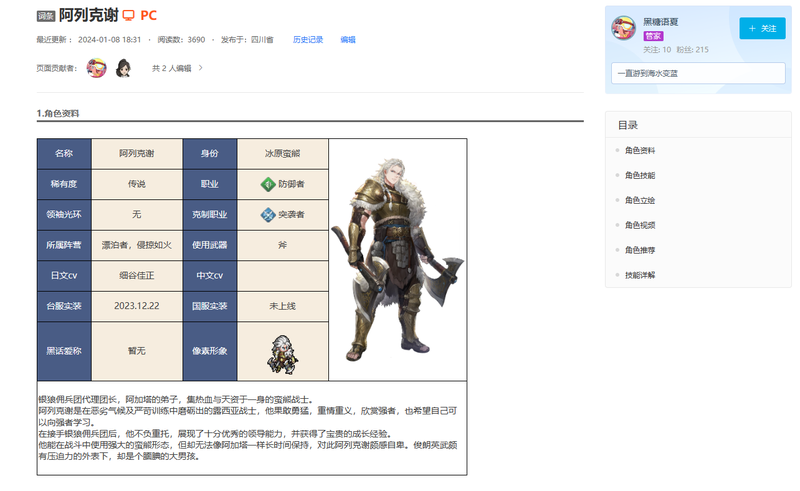
Task: Click the 编辑 edit link
Action: (x=347, y=40)
